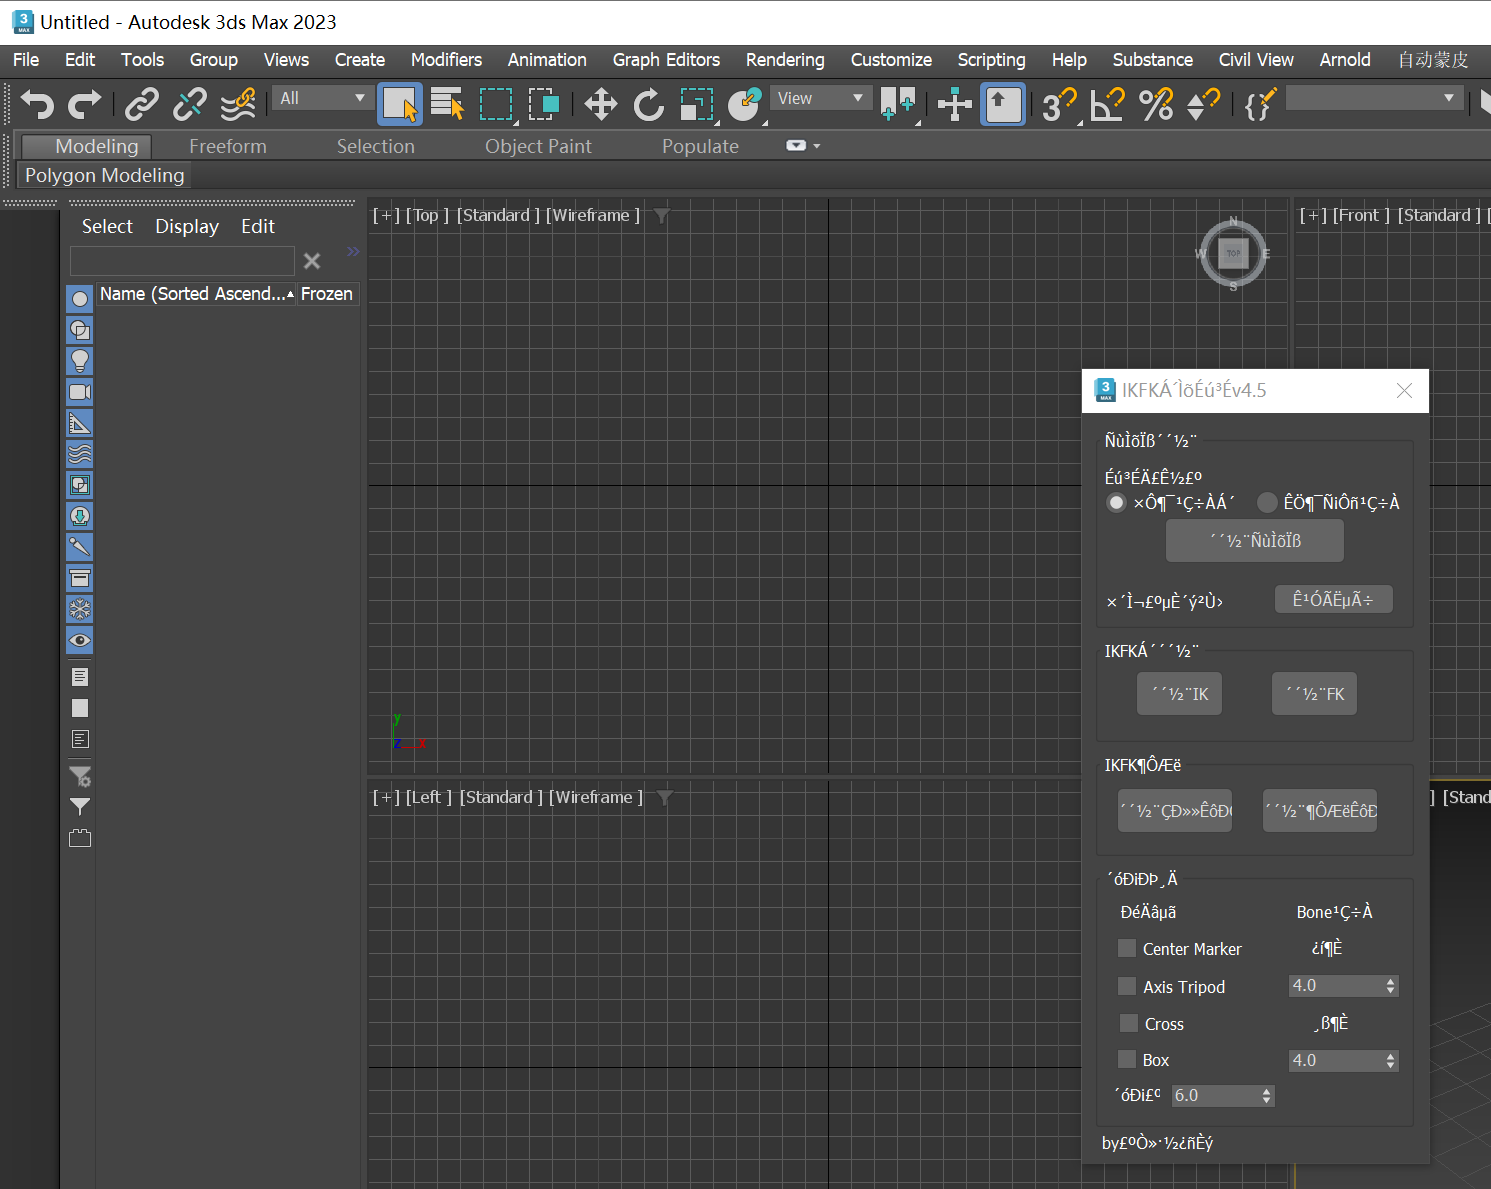Click the Select and Link chain icon
This screenshot has width=1491, height=1189.
(x=141, y=104)
